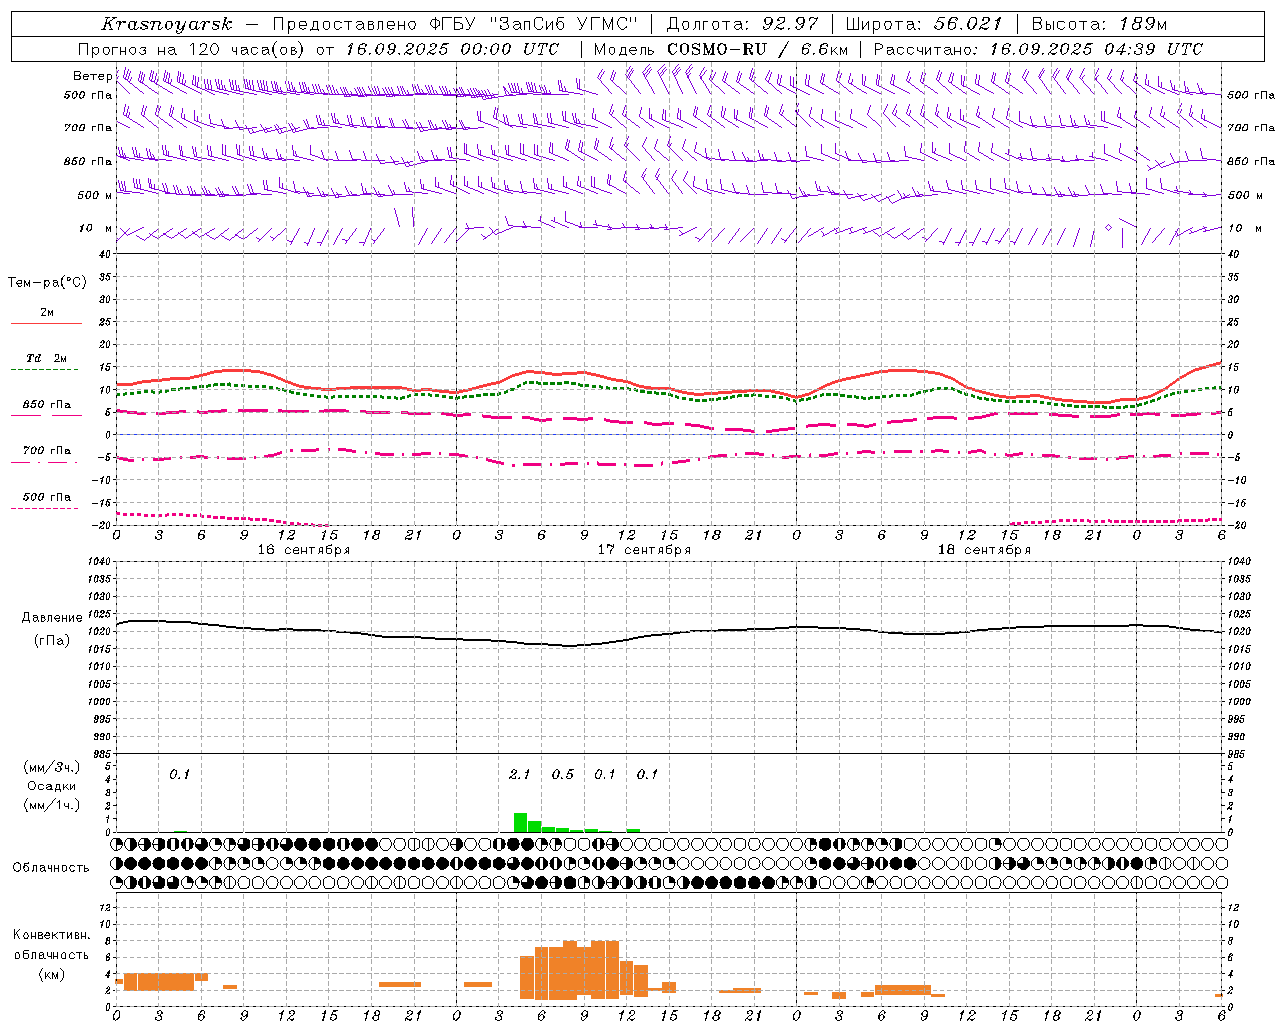Screen dimensions: 1280x1024
Task: Click the 700 гПа temperature legend entry
Action: click(46, 450)
